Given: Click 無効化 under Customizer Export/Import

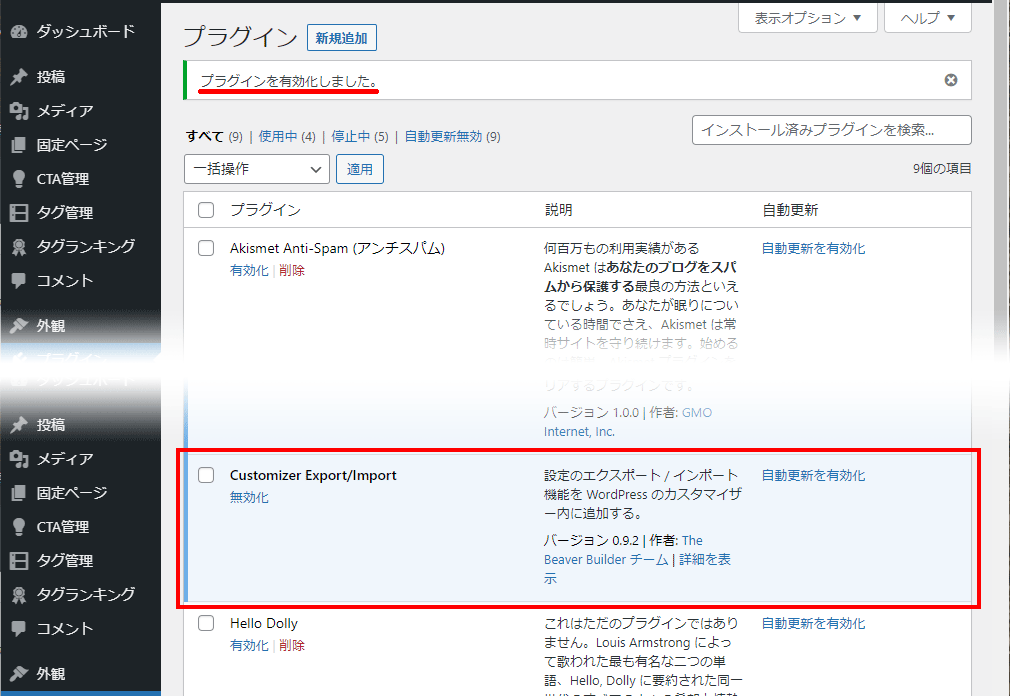Looking at the screenshot, I should (249, 497).
